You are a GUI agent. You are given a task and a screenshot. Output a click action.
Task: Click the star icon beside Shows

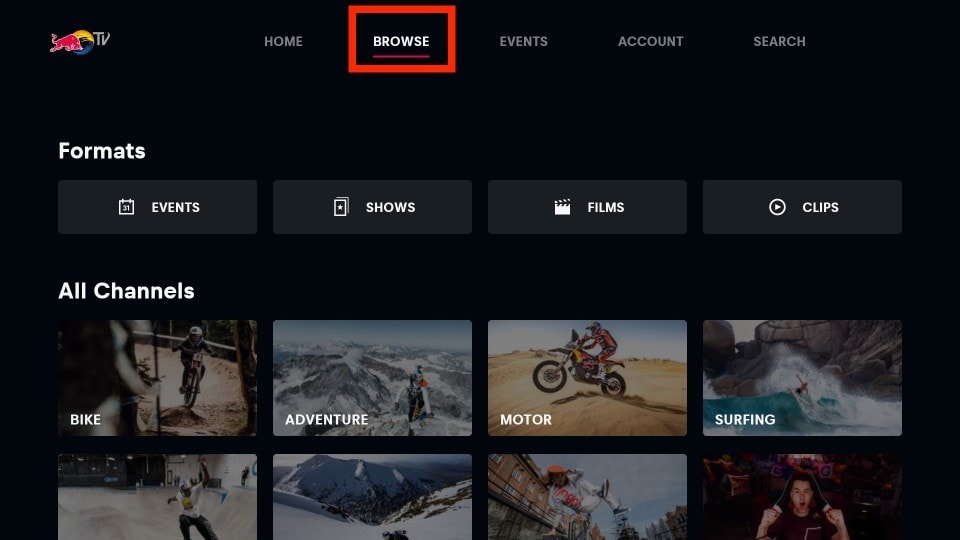point(341,207)
